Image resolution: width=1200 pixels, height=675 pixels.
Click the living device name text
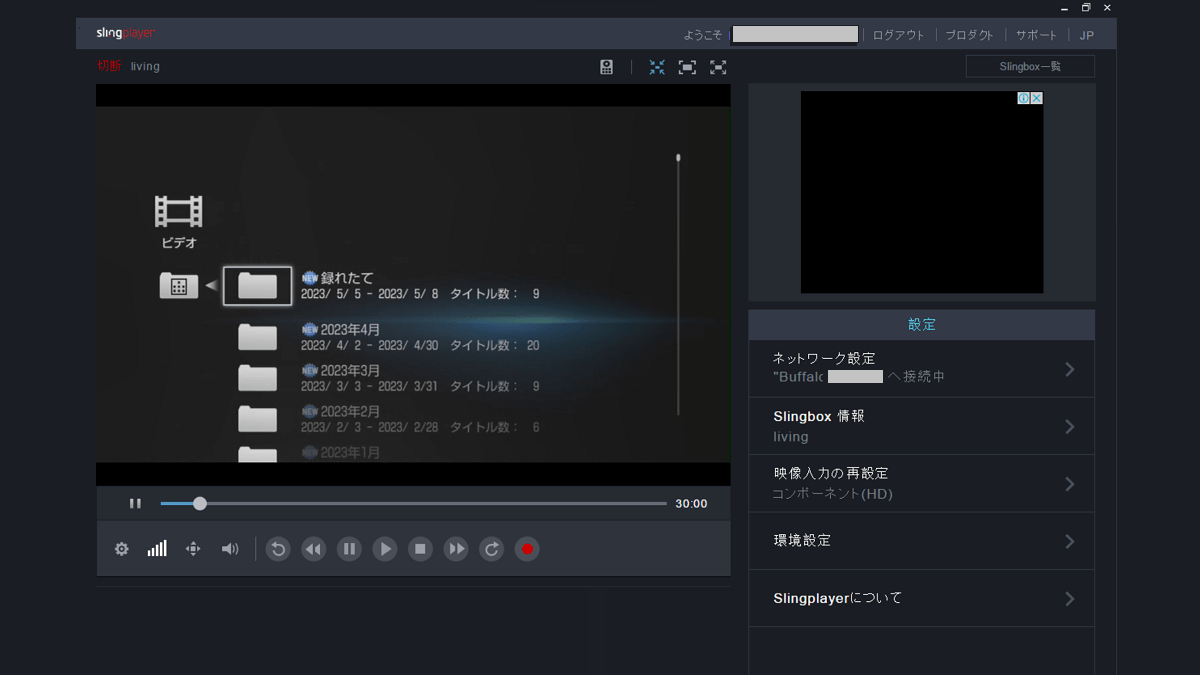coord(145,66)
